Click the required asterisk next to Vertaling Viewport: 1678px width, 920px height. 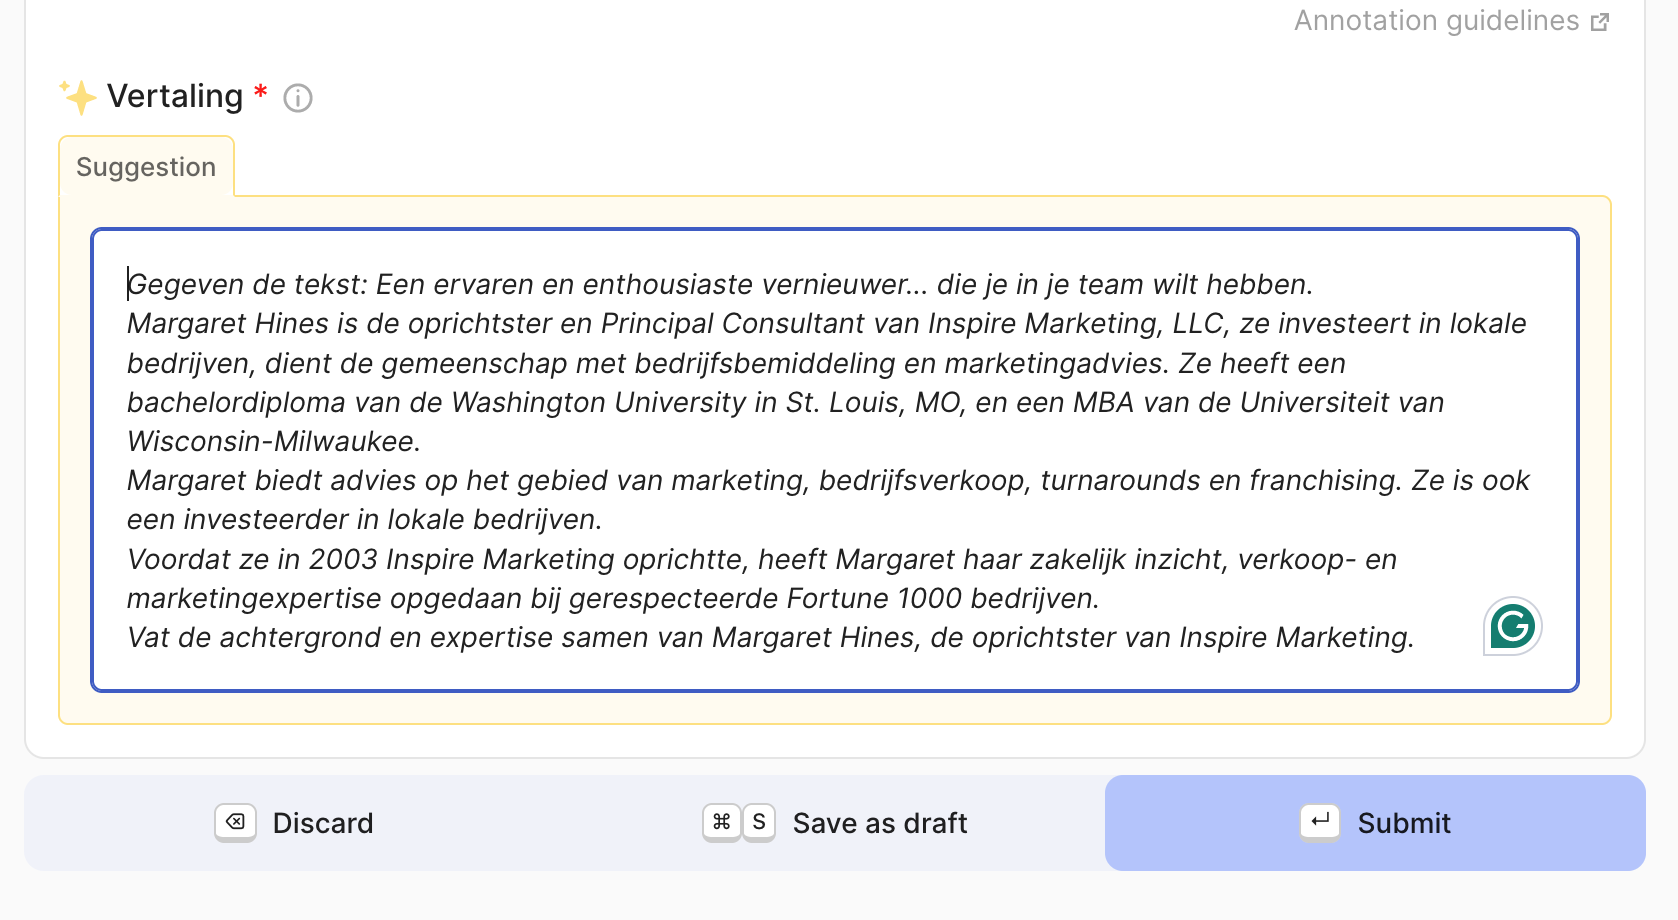pyautogui.click(x=261, y=92)
